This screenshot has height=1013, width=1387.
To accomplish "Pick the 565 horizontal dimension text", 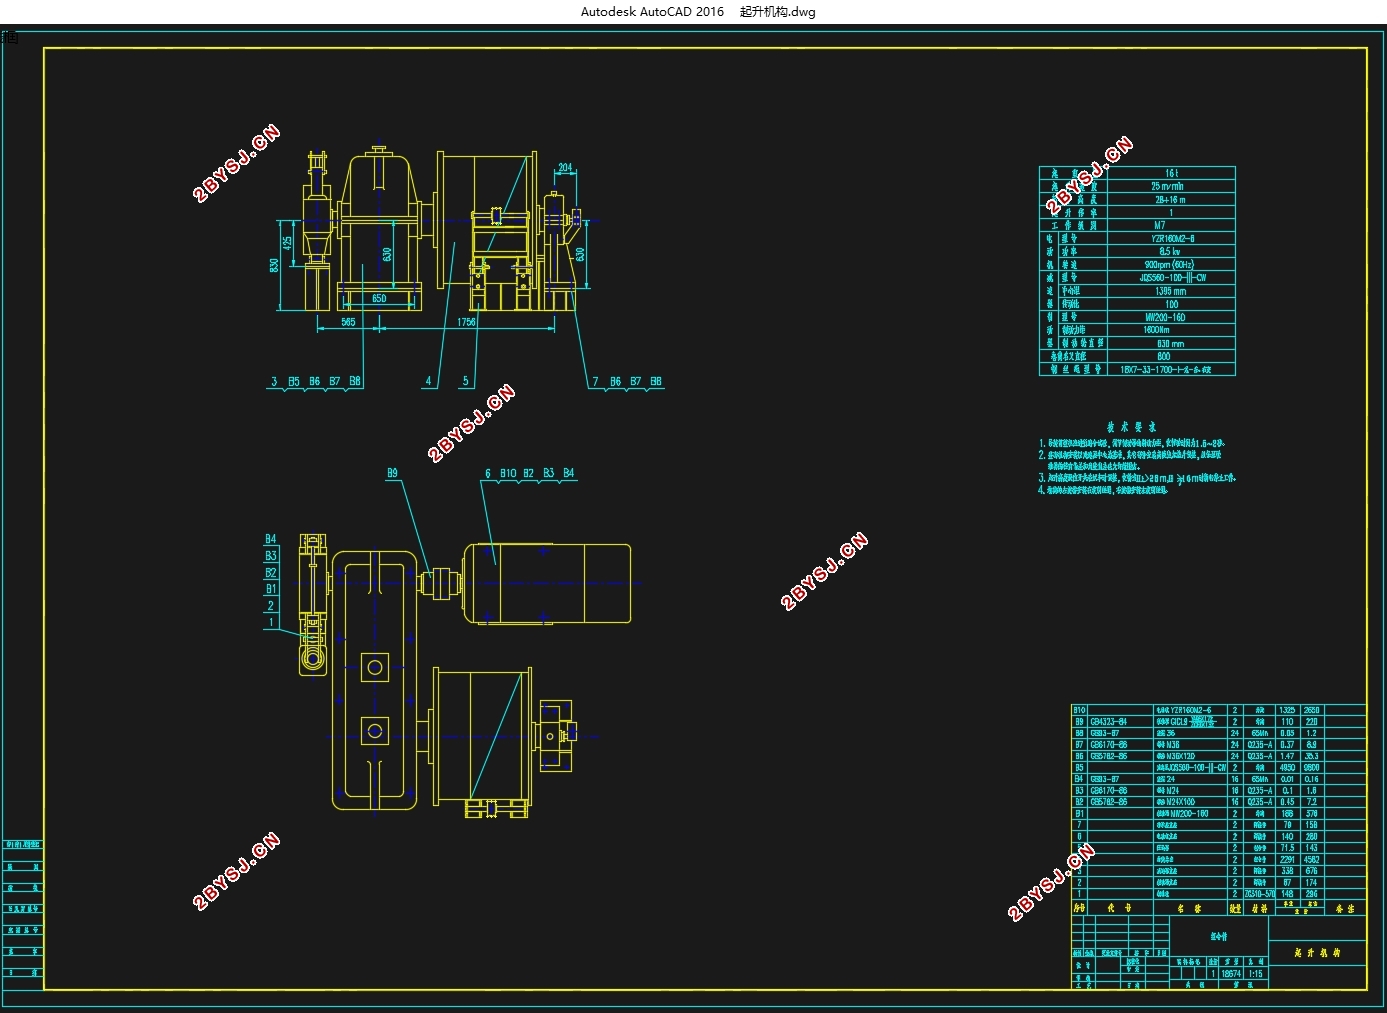I will [x=348, y=322].
